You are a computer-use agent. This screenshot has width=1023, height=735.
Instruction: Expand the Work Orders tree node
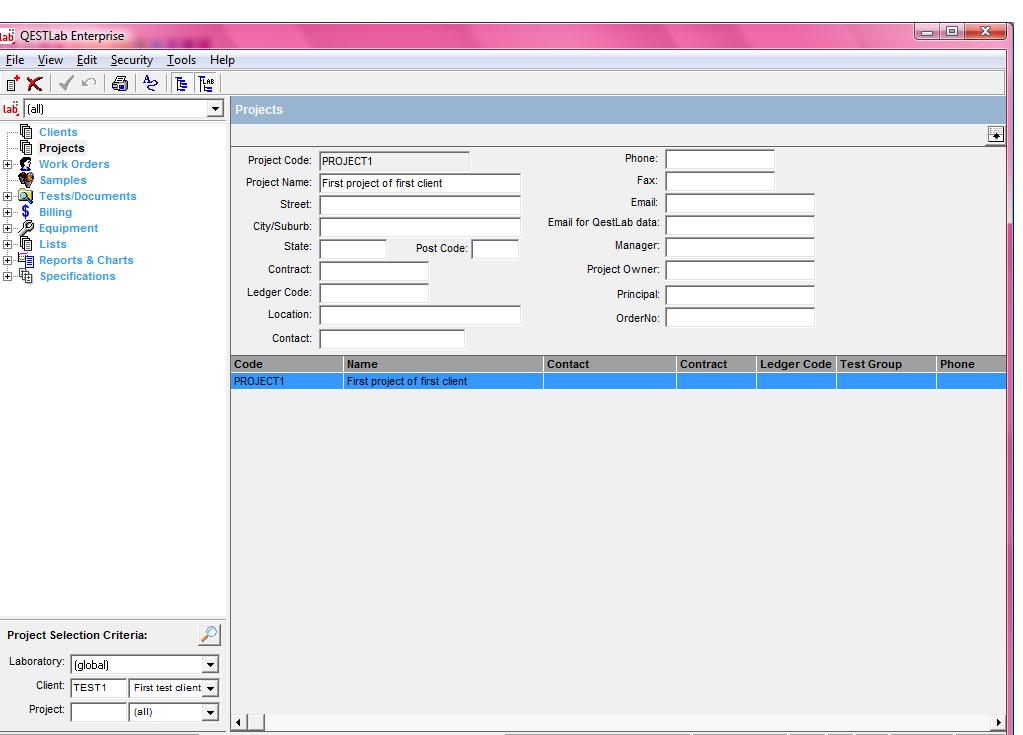click(8, 164)
